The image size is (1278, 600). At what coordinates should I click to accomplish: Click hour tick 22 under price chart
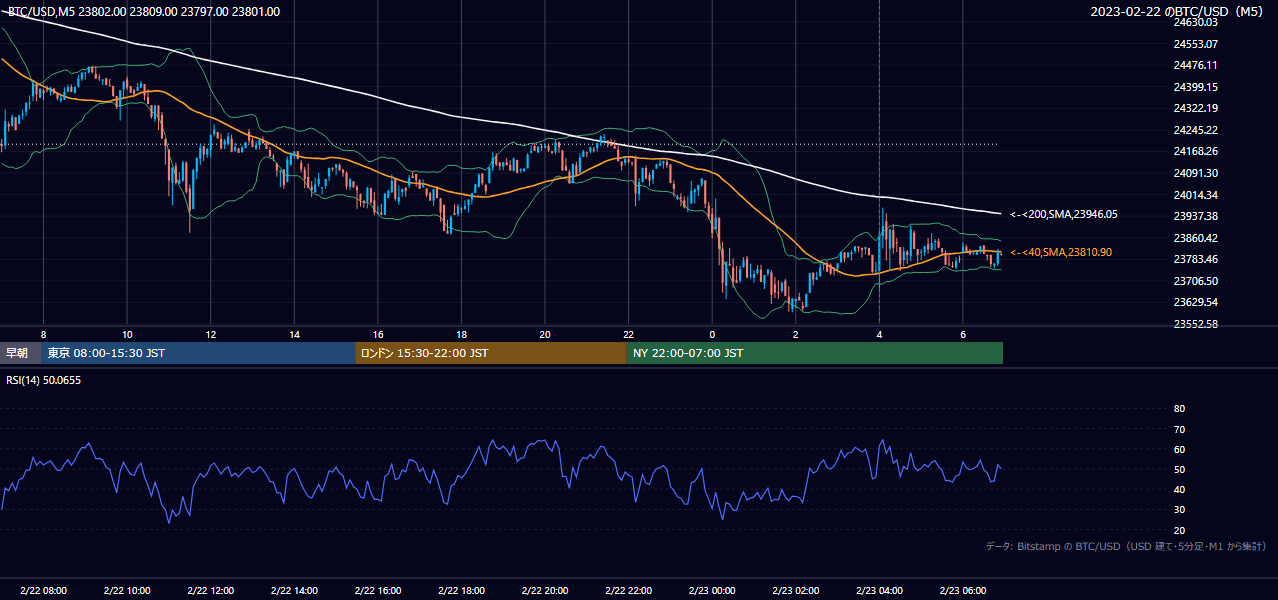(x=628, y=334)
